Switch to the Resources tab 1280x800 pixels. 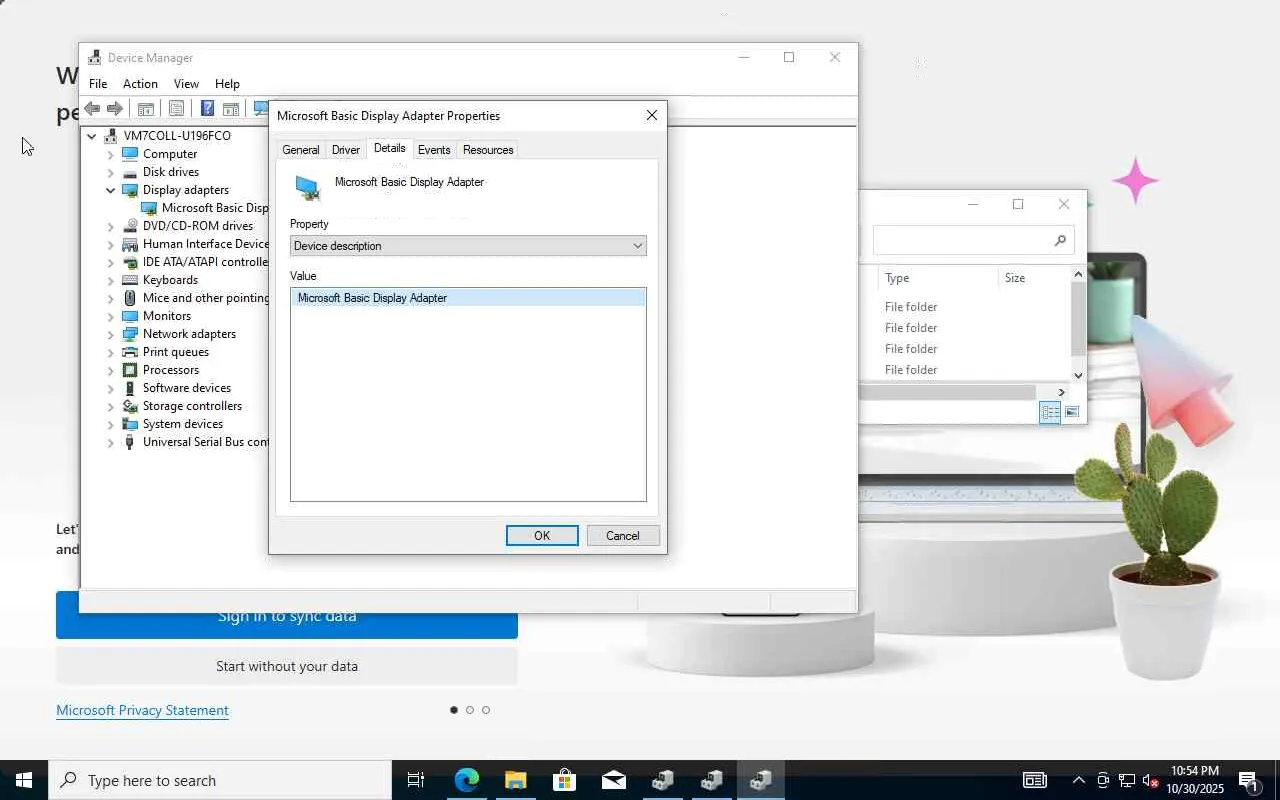(488, 150)
